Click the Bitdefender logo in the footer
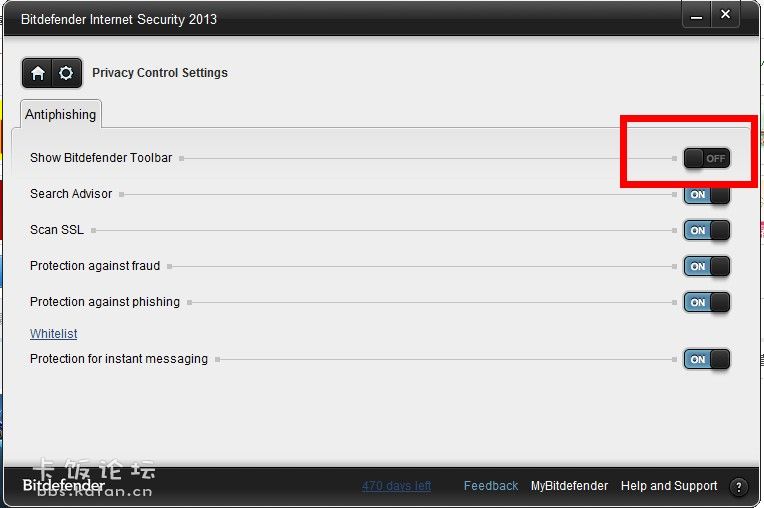This screenshot has width=764, height=508. coord(63,486)
